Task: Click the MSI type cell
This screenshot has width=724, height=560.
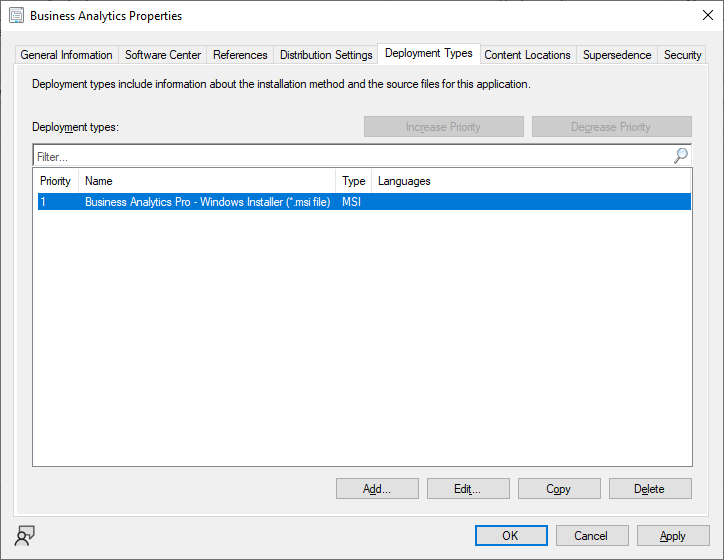Action: [351, 202]
